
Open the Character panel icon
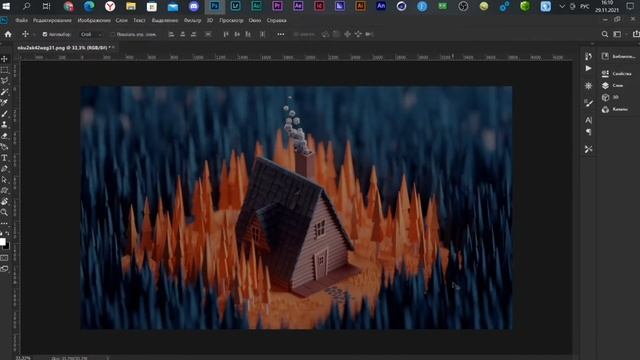pos(588,120)
